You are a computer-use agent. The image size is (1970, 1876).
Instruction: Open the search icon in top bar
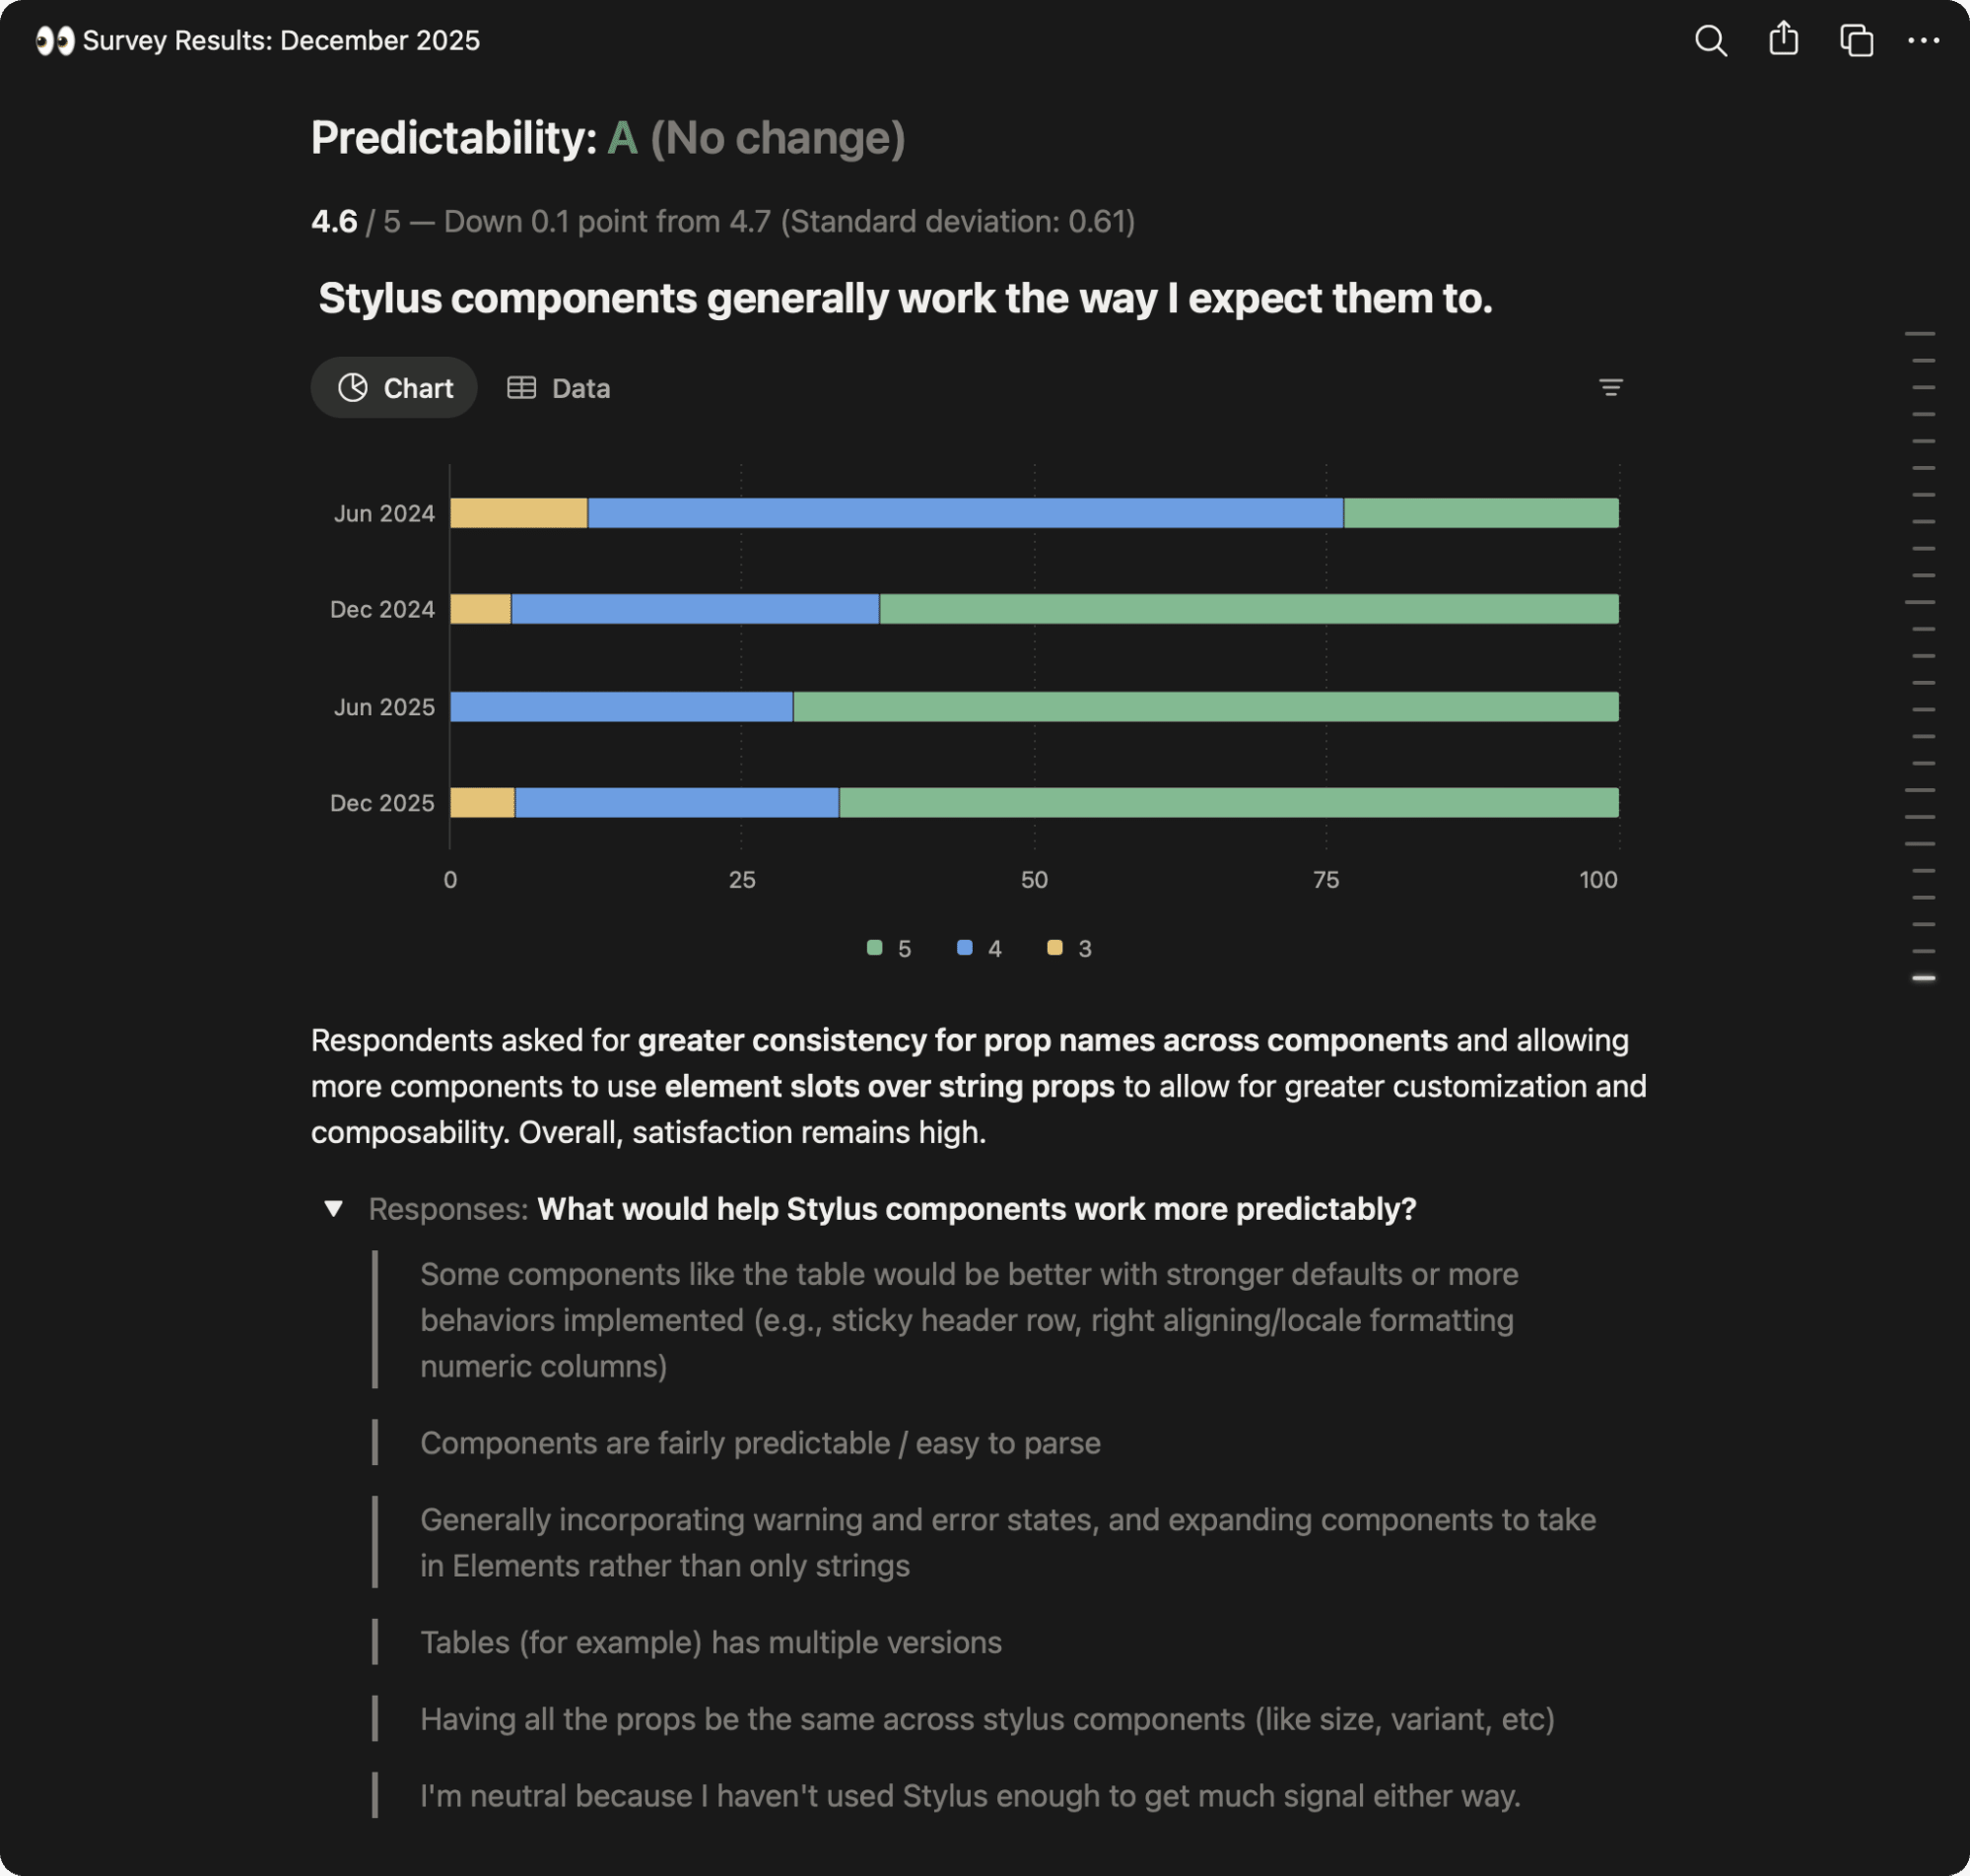[1710, 41]
